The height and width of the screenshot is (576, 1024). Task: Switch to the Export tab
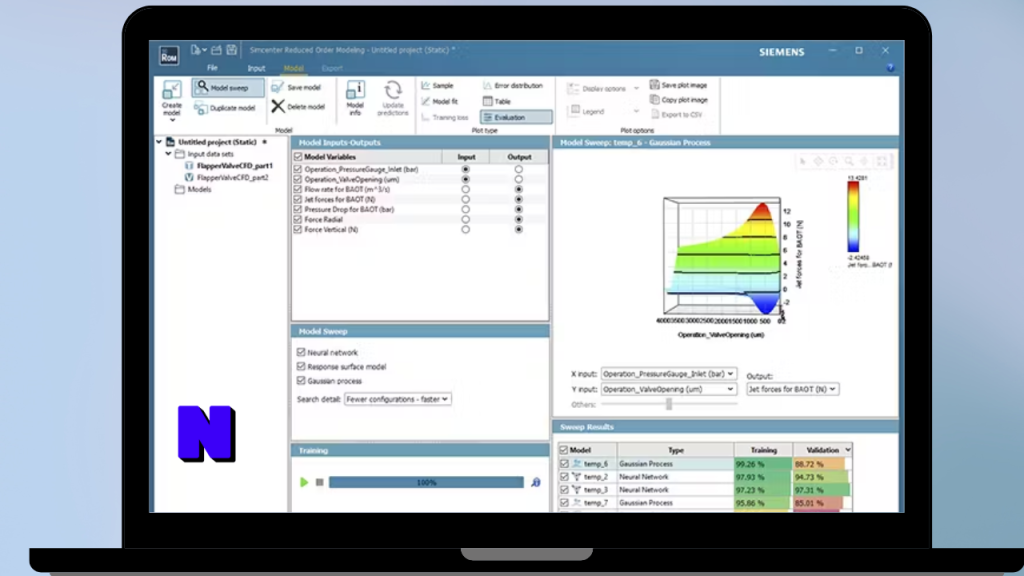click(332, 68)
